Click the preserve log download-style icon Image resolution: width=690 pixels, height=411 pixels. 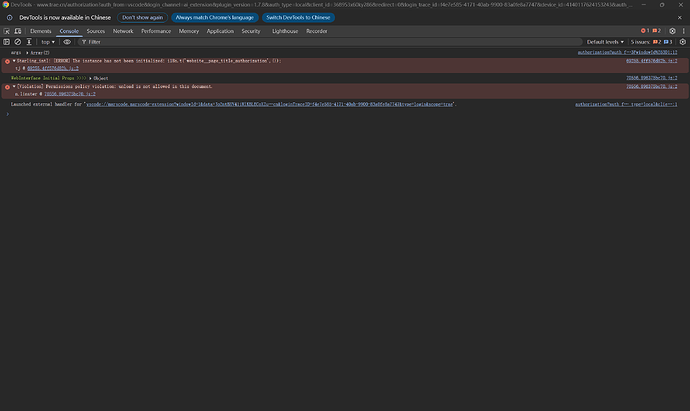[29, 42]
